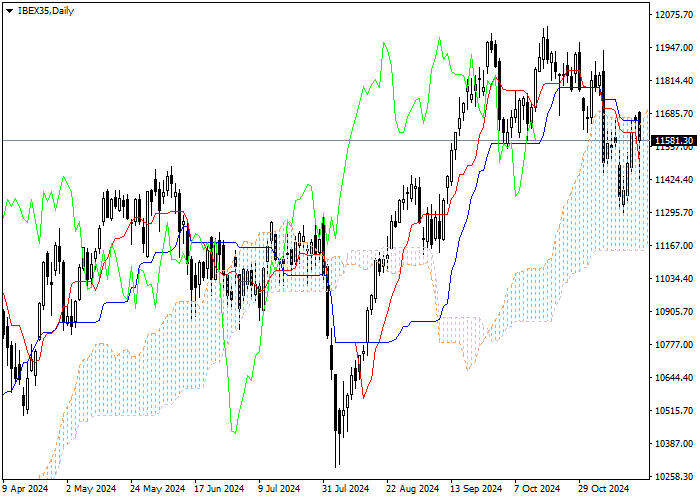Select the 9 Apr 2024 date label

(25, 489)
